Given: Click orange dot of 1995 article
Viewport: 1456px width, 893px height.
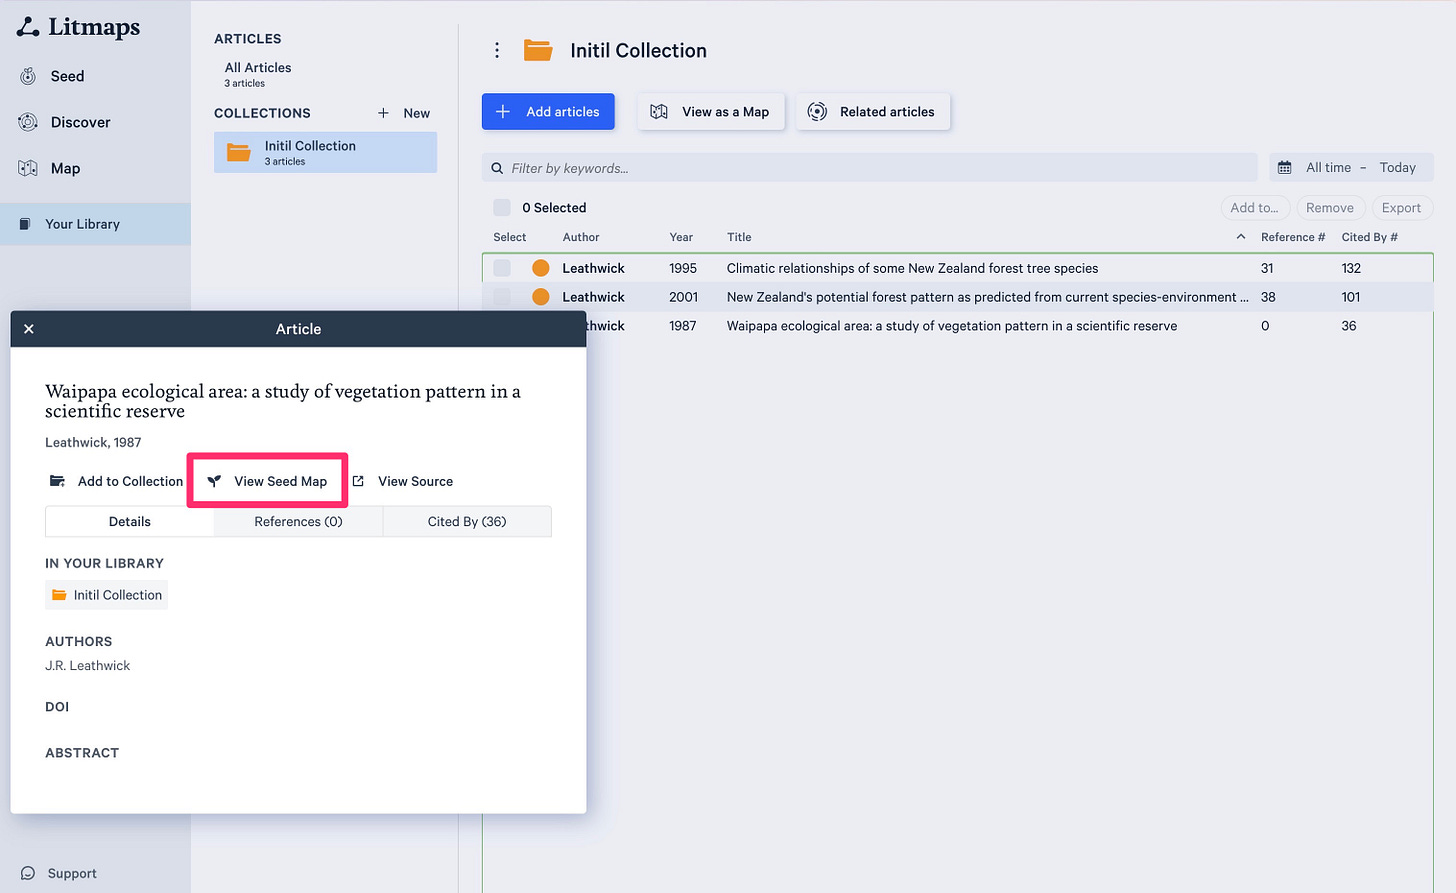Looking at the screenshot, I should 541,268.
